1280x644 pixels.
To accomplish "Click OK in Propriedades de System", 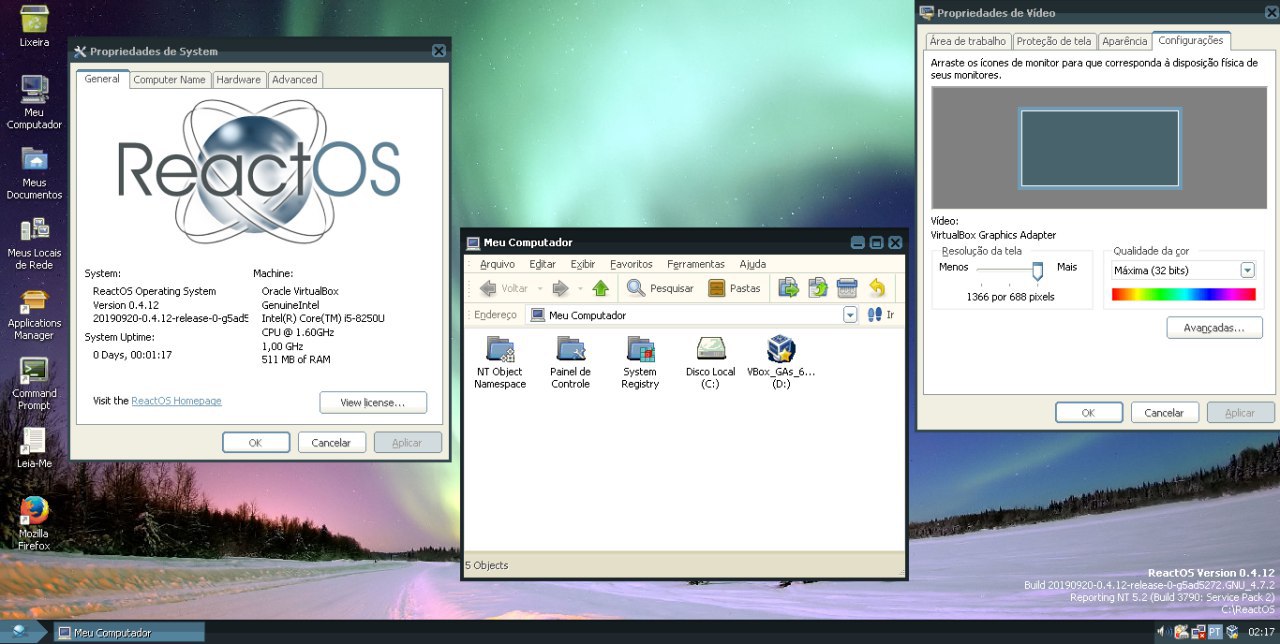I will click(x=256, y=442).
